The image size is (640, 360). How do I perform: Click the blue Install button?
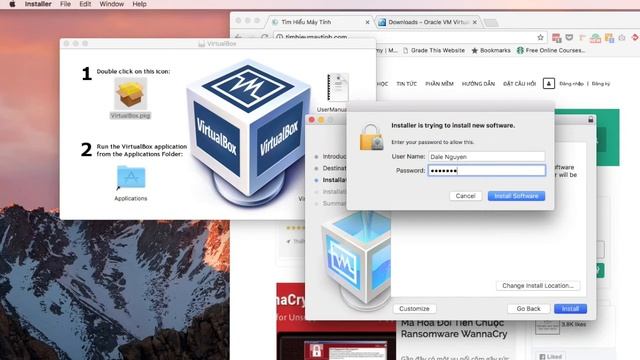tap(570, 309)
